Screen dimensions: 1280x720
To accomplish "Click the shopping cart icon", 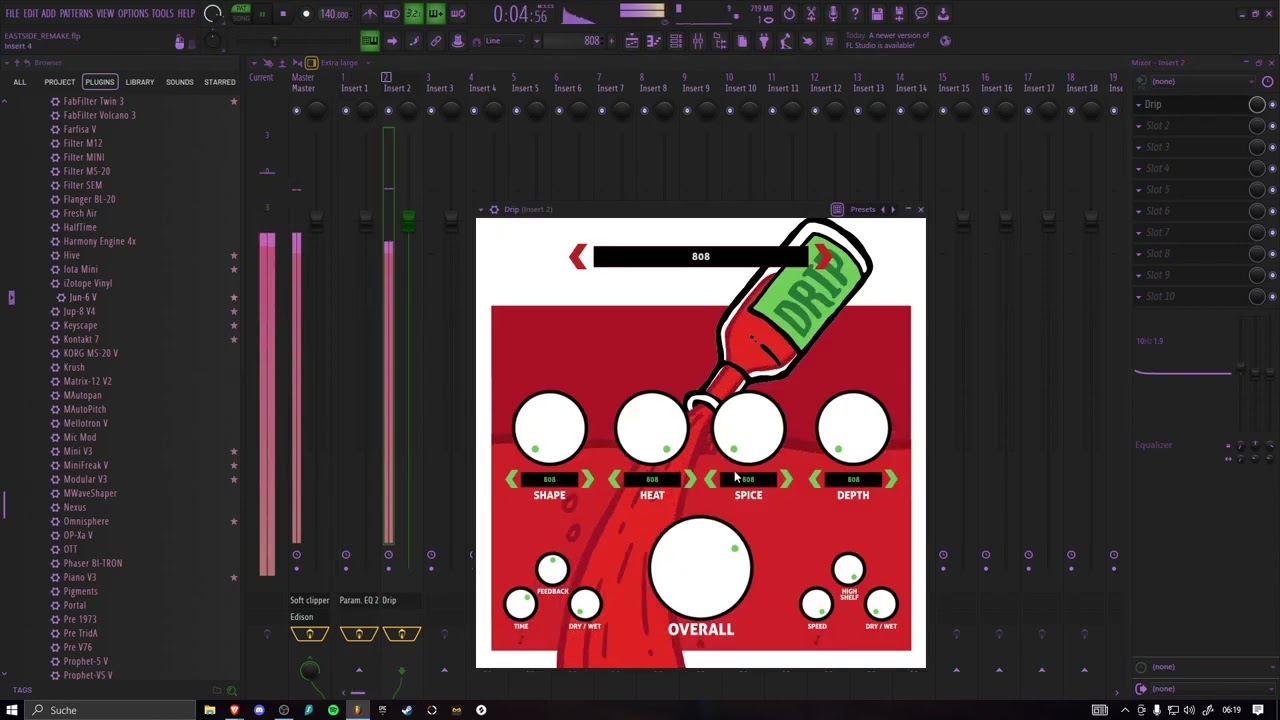I will pos(830,41).
